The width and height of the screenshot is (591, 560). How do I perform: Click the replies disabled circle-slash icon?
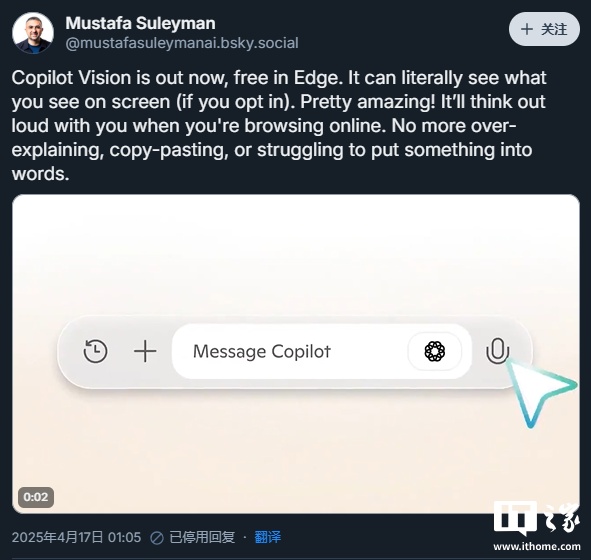pyautogui.click(x=156, y=538)
